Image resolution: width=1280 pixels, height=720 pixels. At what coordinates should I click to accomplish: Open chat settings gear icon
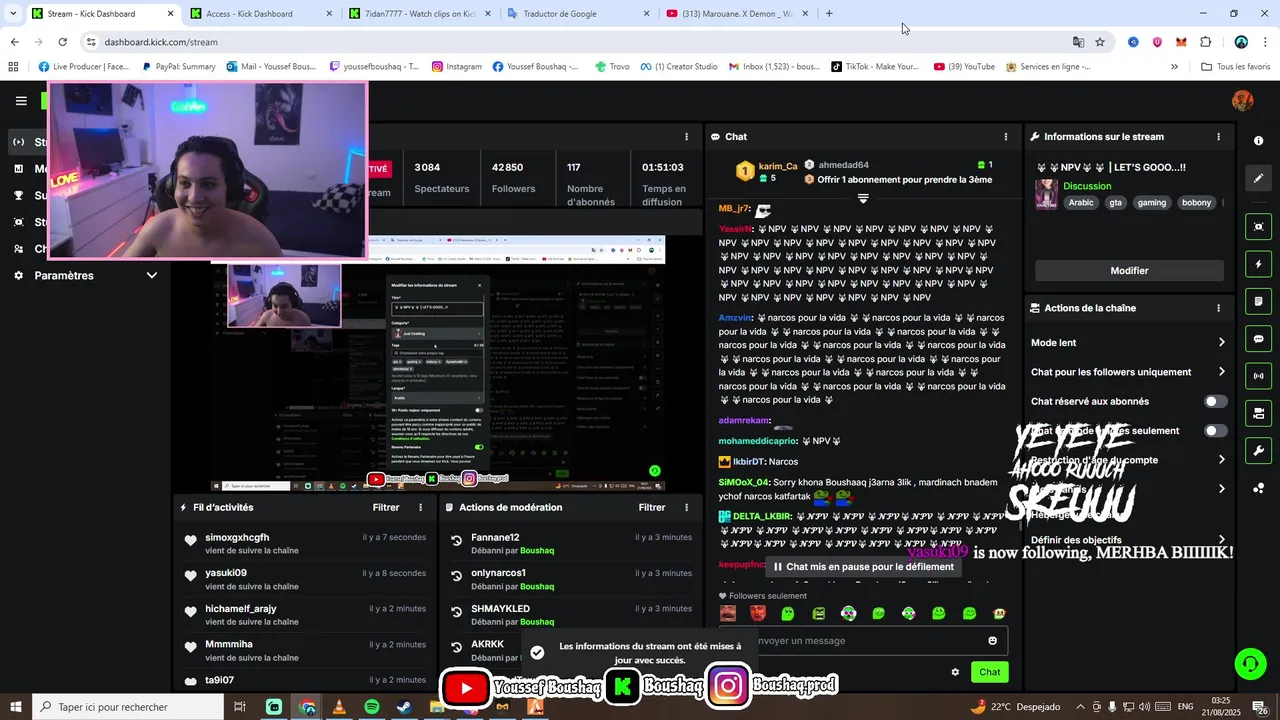tap(955, 672)
